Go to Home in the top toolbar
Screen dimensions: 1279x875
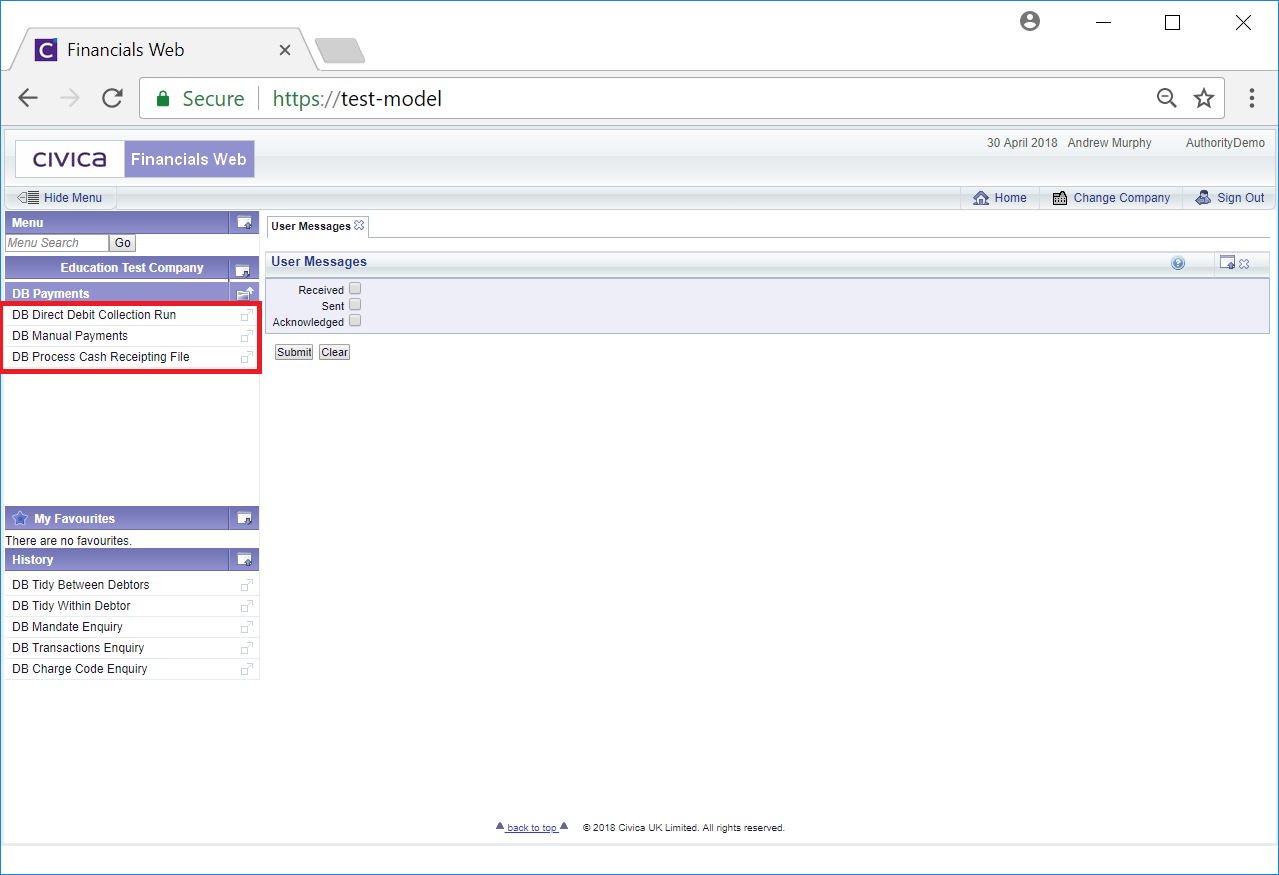(x=1000, y=198)
